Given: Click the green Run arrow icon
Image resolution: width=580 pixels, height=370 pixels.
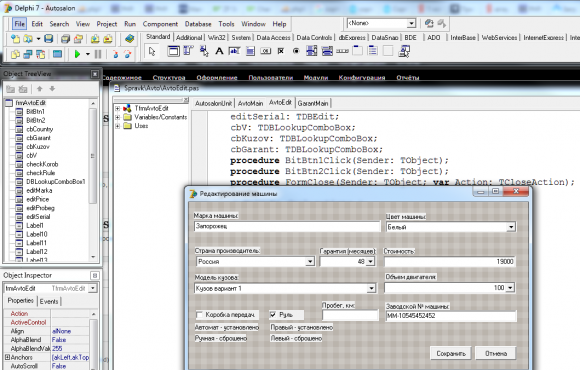Looking at the screenshot, I should pyautogui.click(x=77, y=54).
